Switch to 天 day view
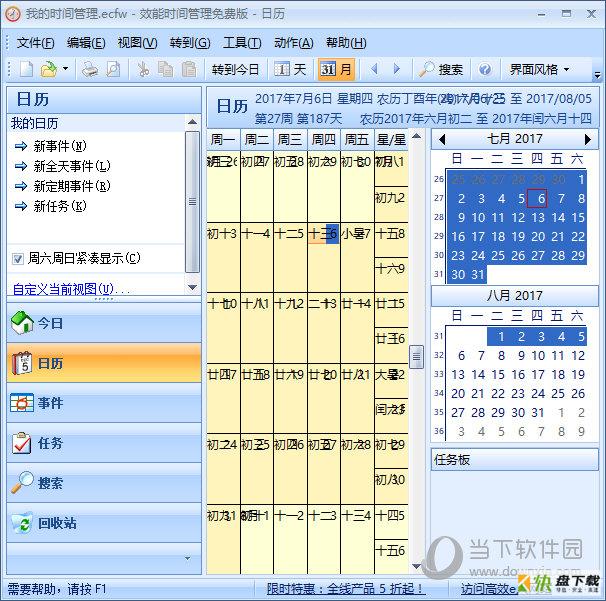The image size is (606, 601). (290, 70)
